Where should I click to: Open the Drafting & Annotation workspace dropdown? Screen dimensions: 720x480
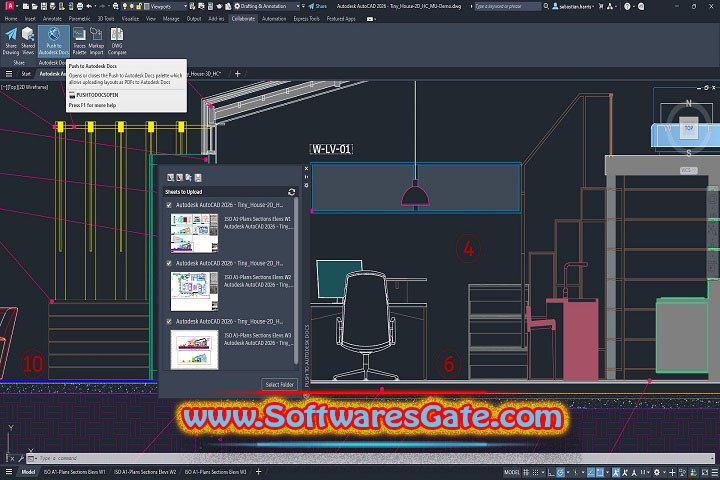pyautogui.click(x=266, y=6)
